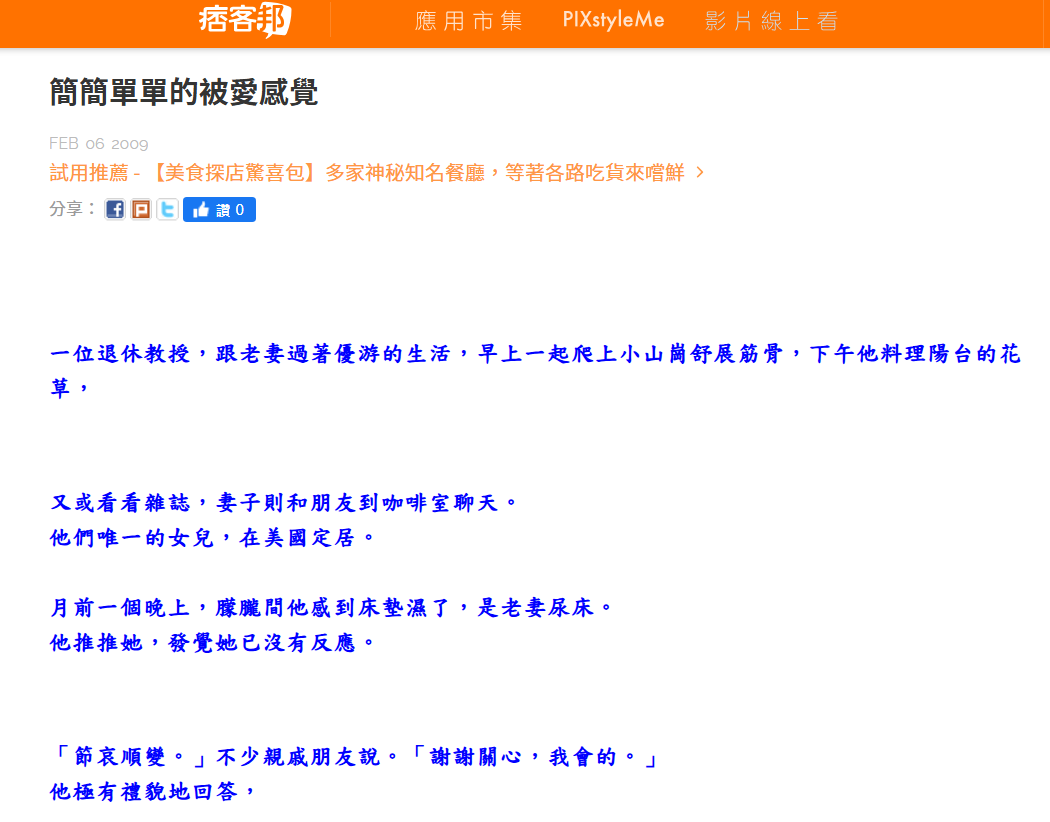Share the post on Facebook

point(115,210)
